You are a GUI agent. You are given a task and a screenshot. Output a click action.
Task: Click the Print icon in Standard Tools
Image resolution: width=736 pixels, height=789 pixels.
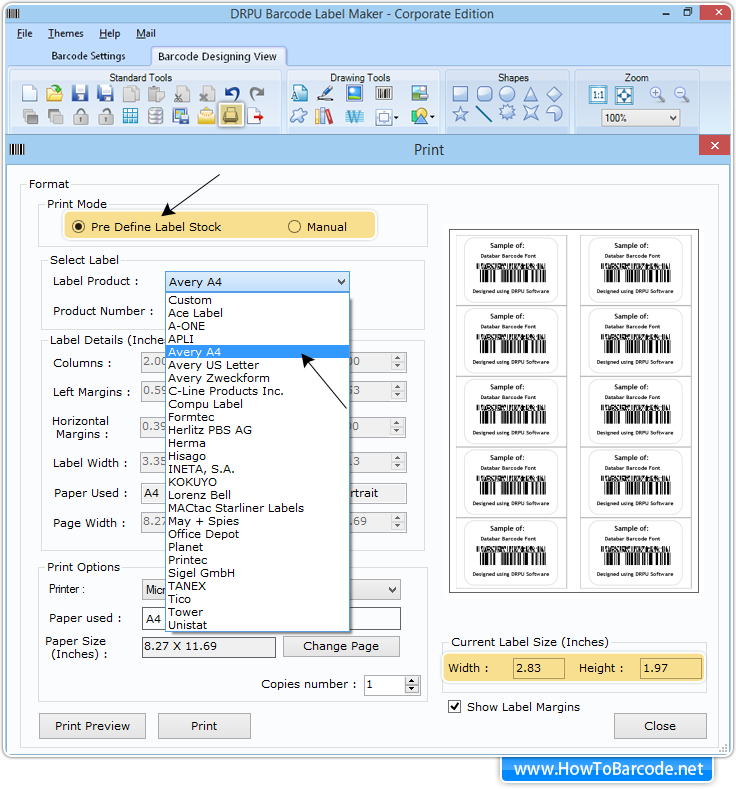pos(231,116)
